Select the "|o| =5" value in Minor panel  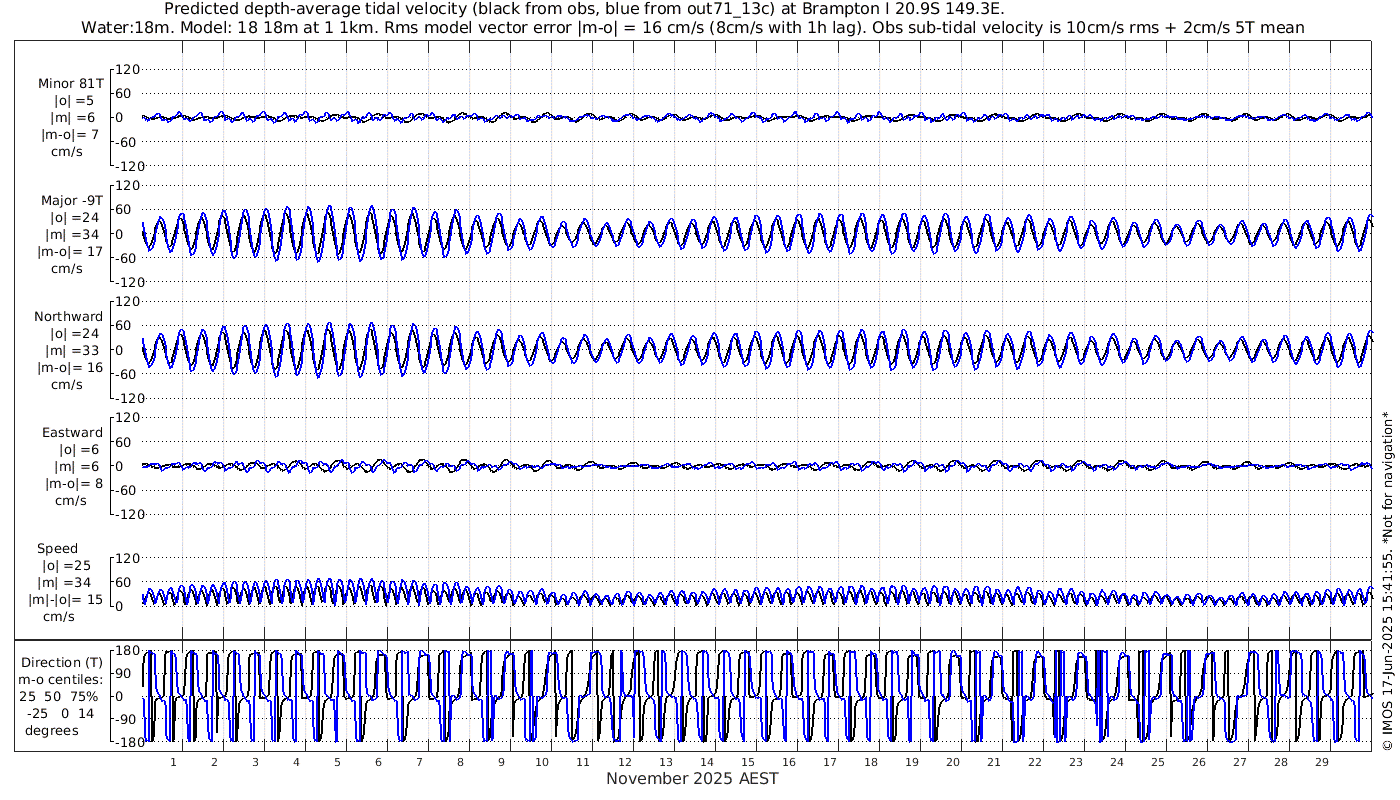(74, 100)
